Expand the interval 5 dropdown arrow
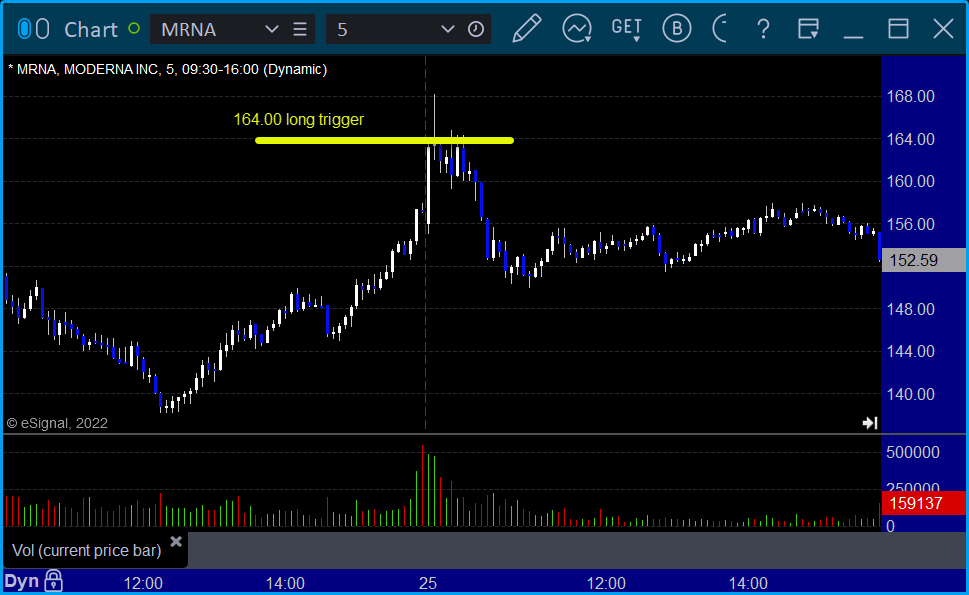This screenshot has width=969, height=595. [x=447, y=29]
